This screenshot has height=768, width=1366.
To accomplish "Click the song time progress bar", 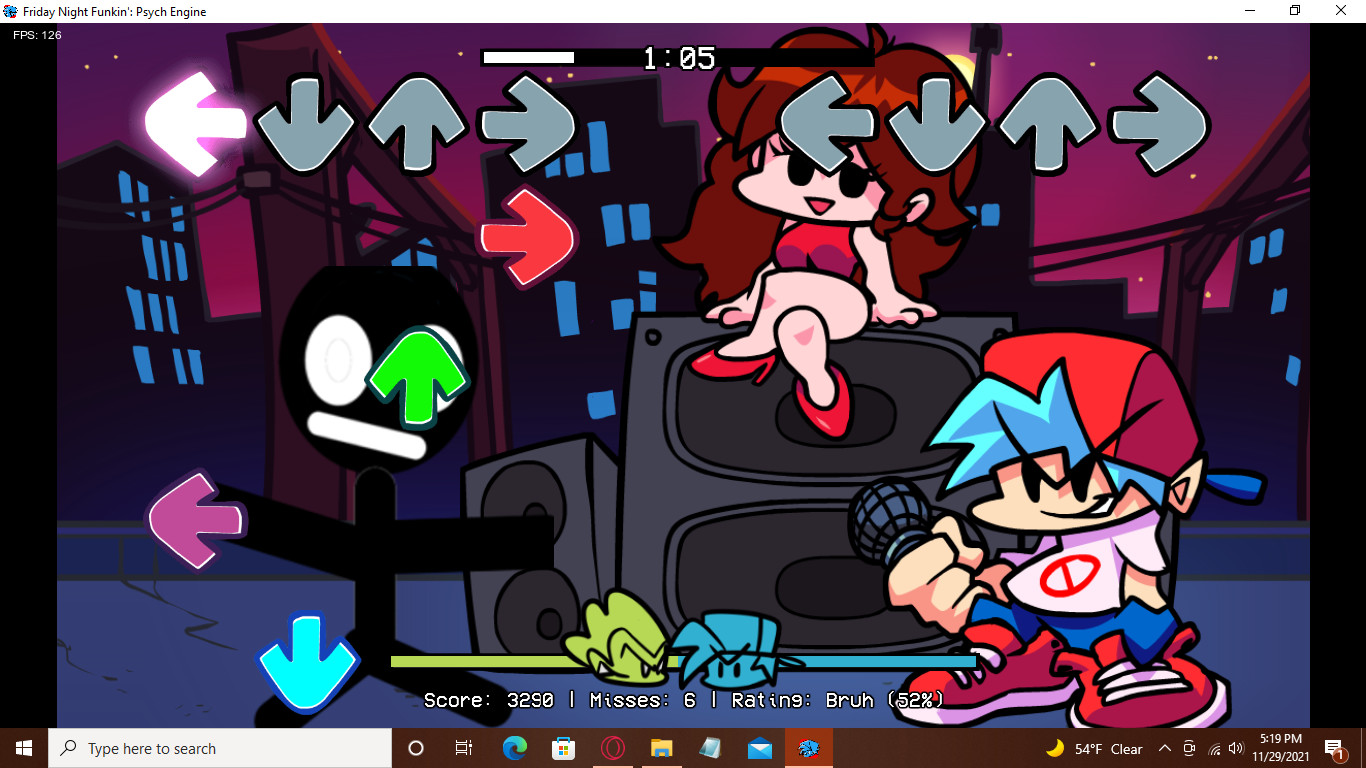I will [x=678, y=57].
